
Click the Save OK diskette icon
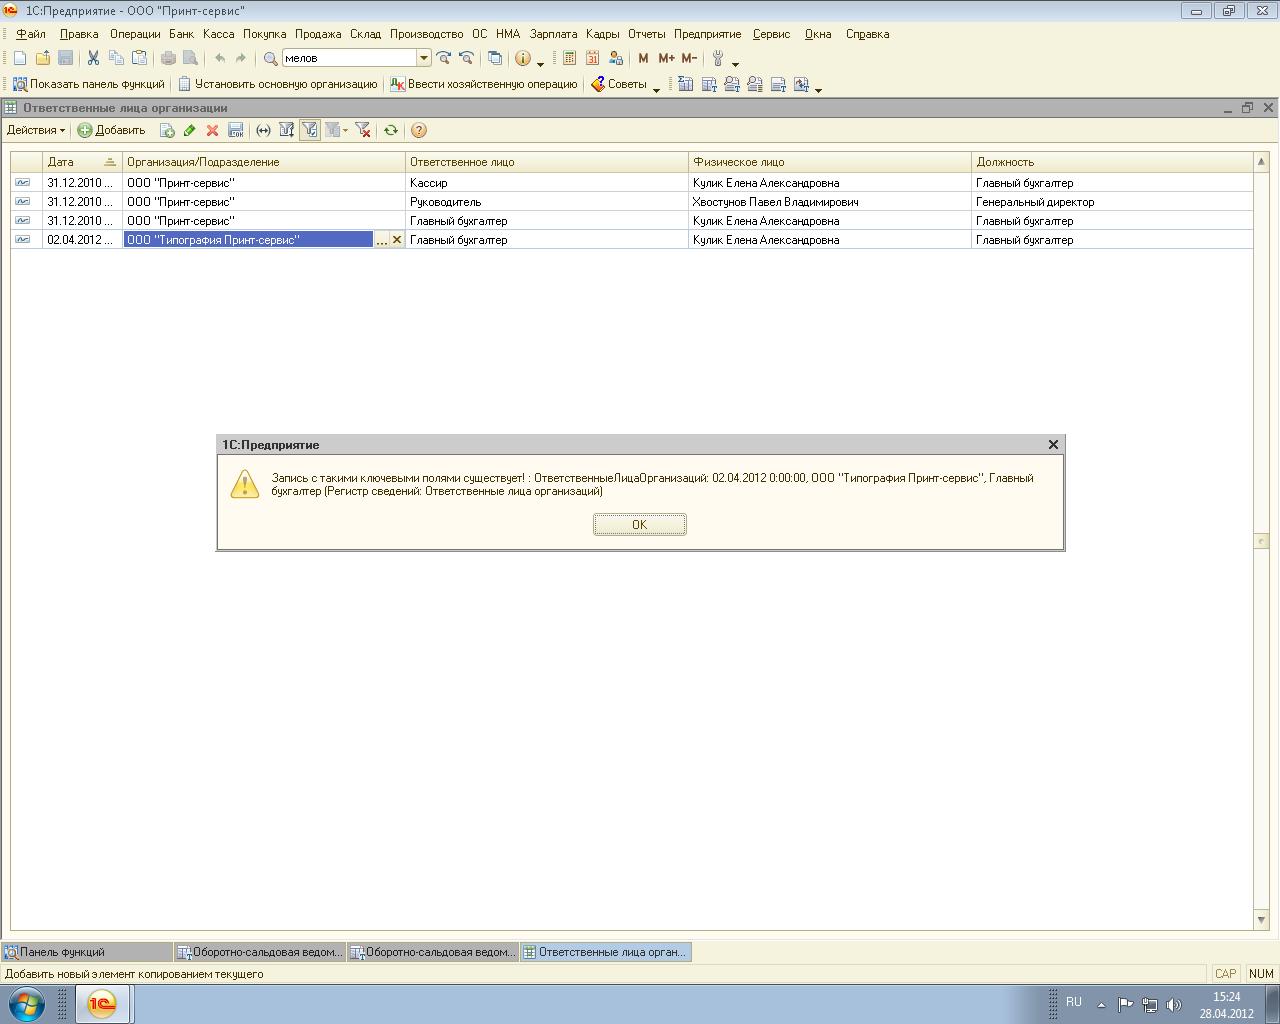[x=236, y=130]
